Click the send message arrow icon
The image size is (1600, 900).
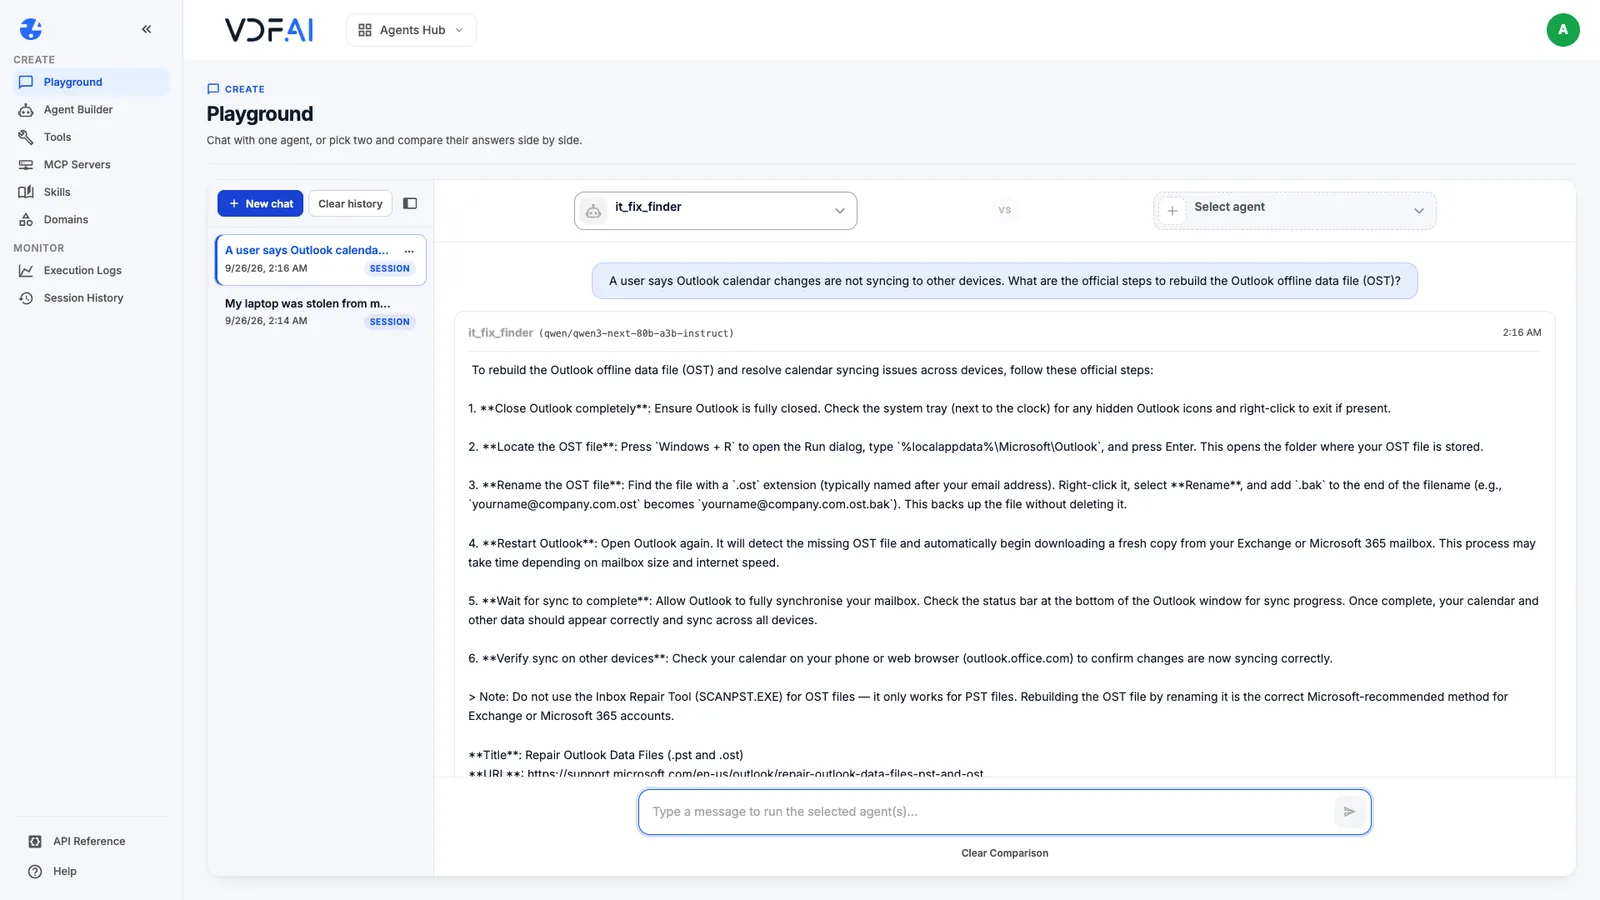tap(1349, 812)
